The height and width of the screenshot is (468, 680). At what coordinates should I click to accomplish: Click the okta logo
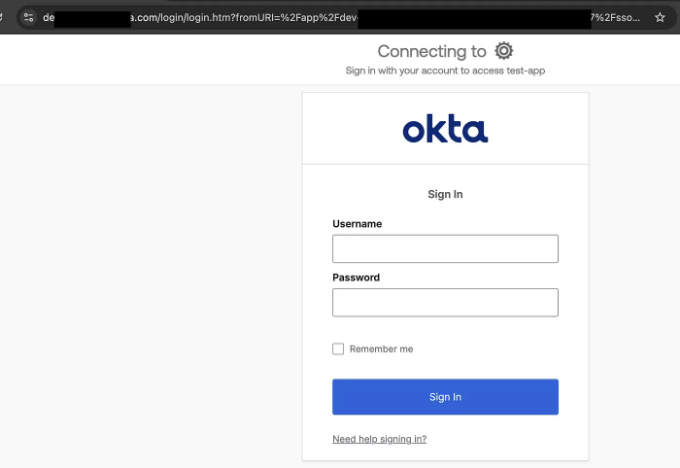point(445,128)
